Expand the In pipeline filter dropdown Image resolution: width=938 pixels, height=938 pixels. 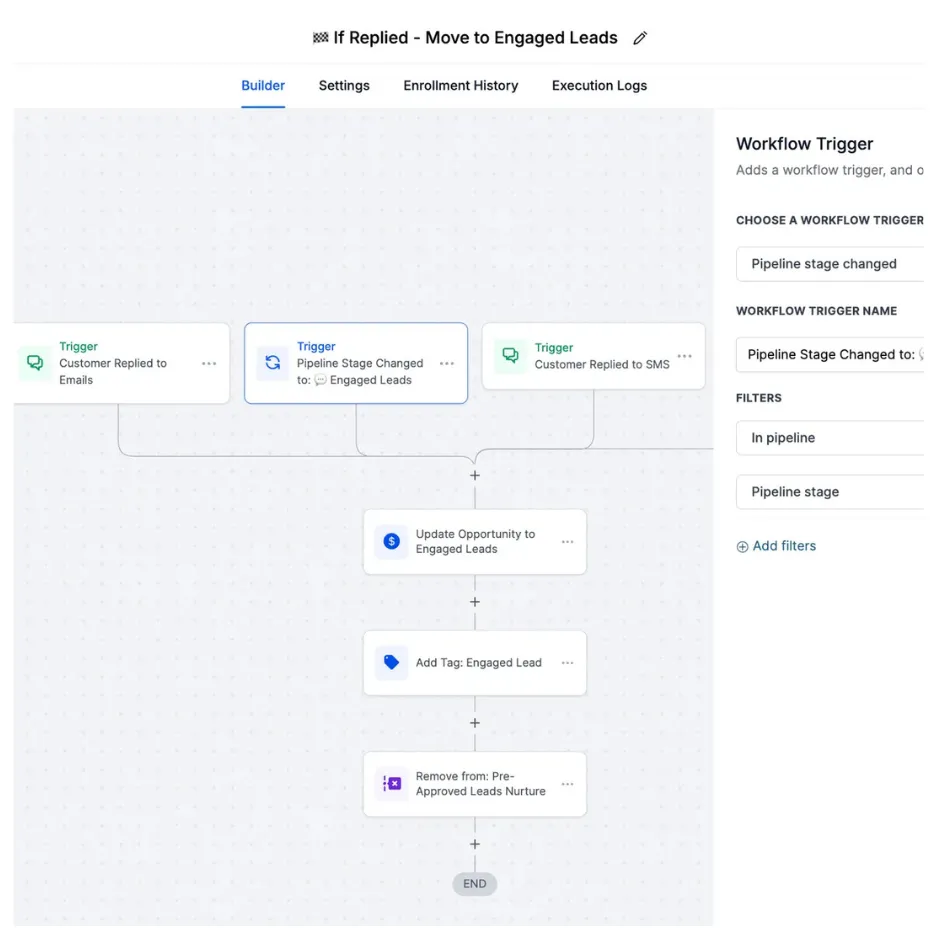coord(830,438)
